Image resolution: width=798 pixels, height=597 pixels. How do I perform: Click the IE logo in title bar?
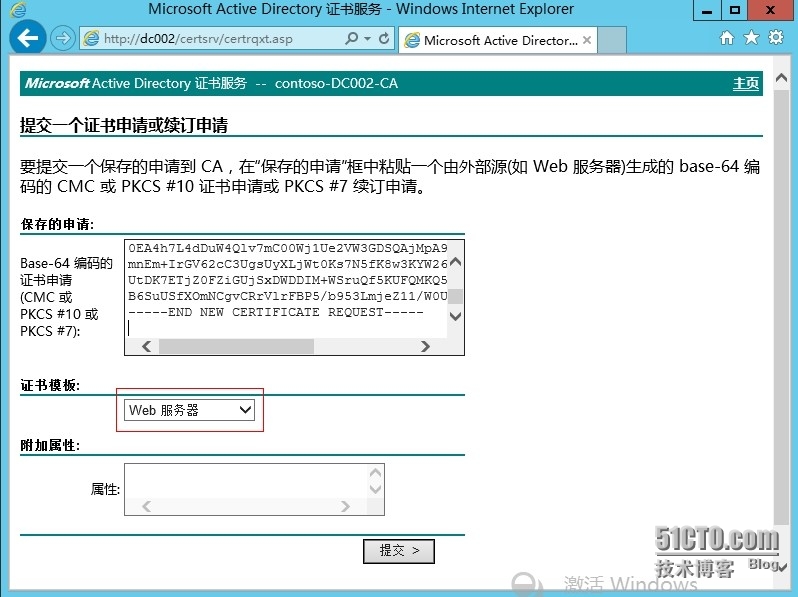[x=18, y=10]
